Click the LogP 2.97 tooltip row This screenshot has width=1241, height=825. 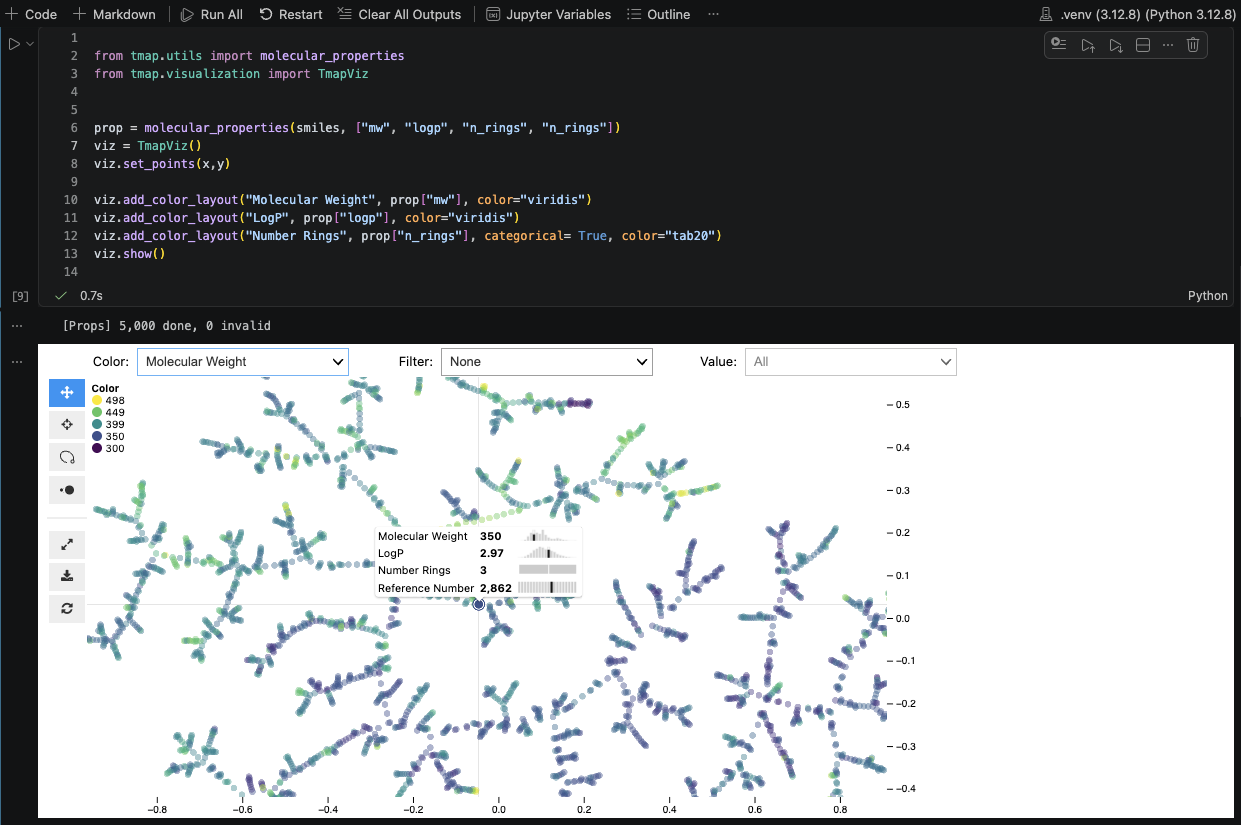[x=478, y=553]
